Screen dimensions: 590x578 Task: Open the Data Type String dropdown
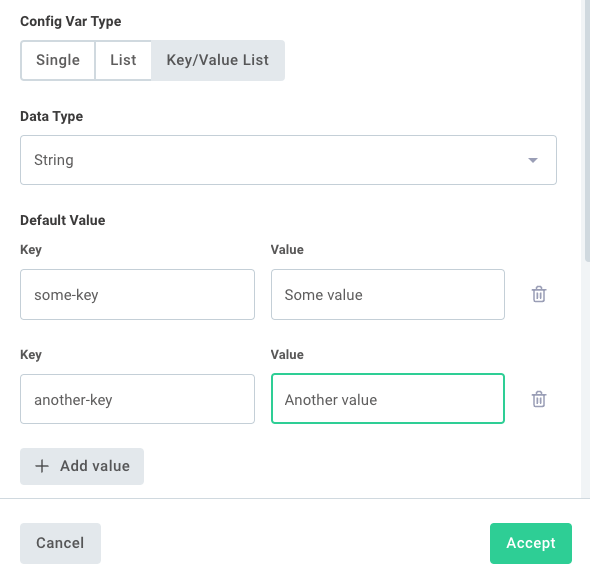[288, 160]
